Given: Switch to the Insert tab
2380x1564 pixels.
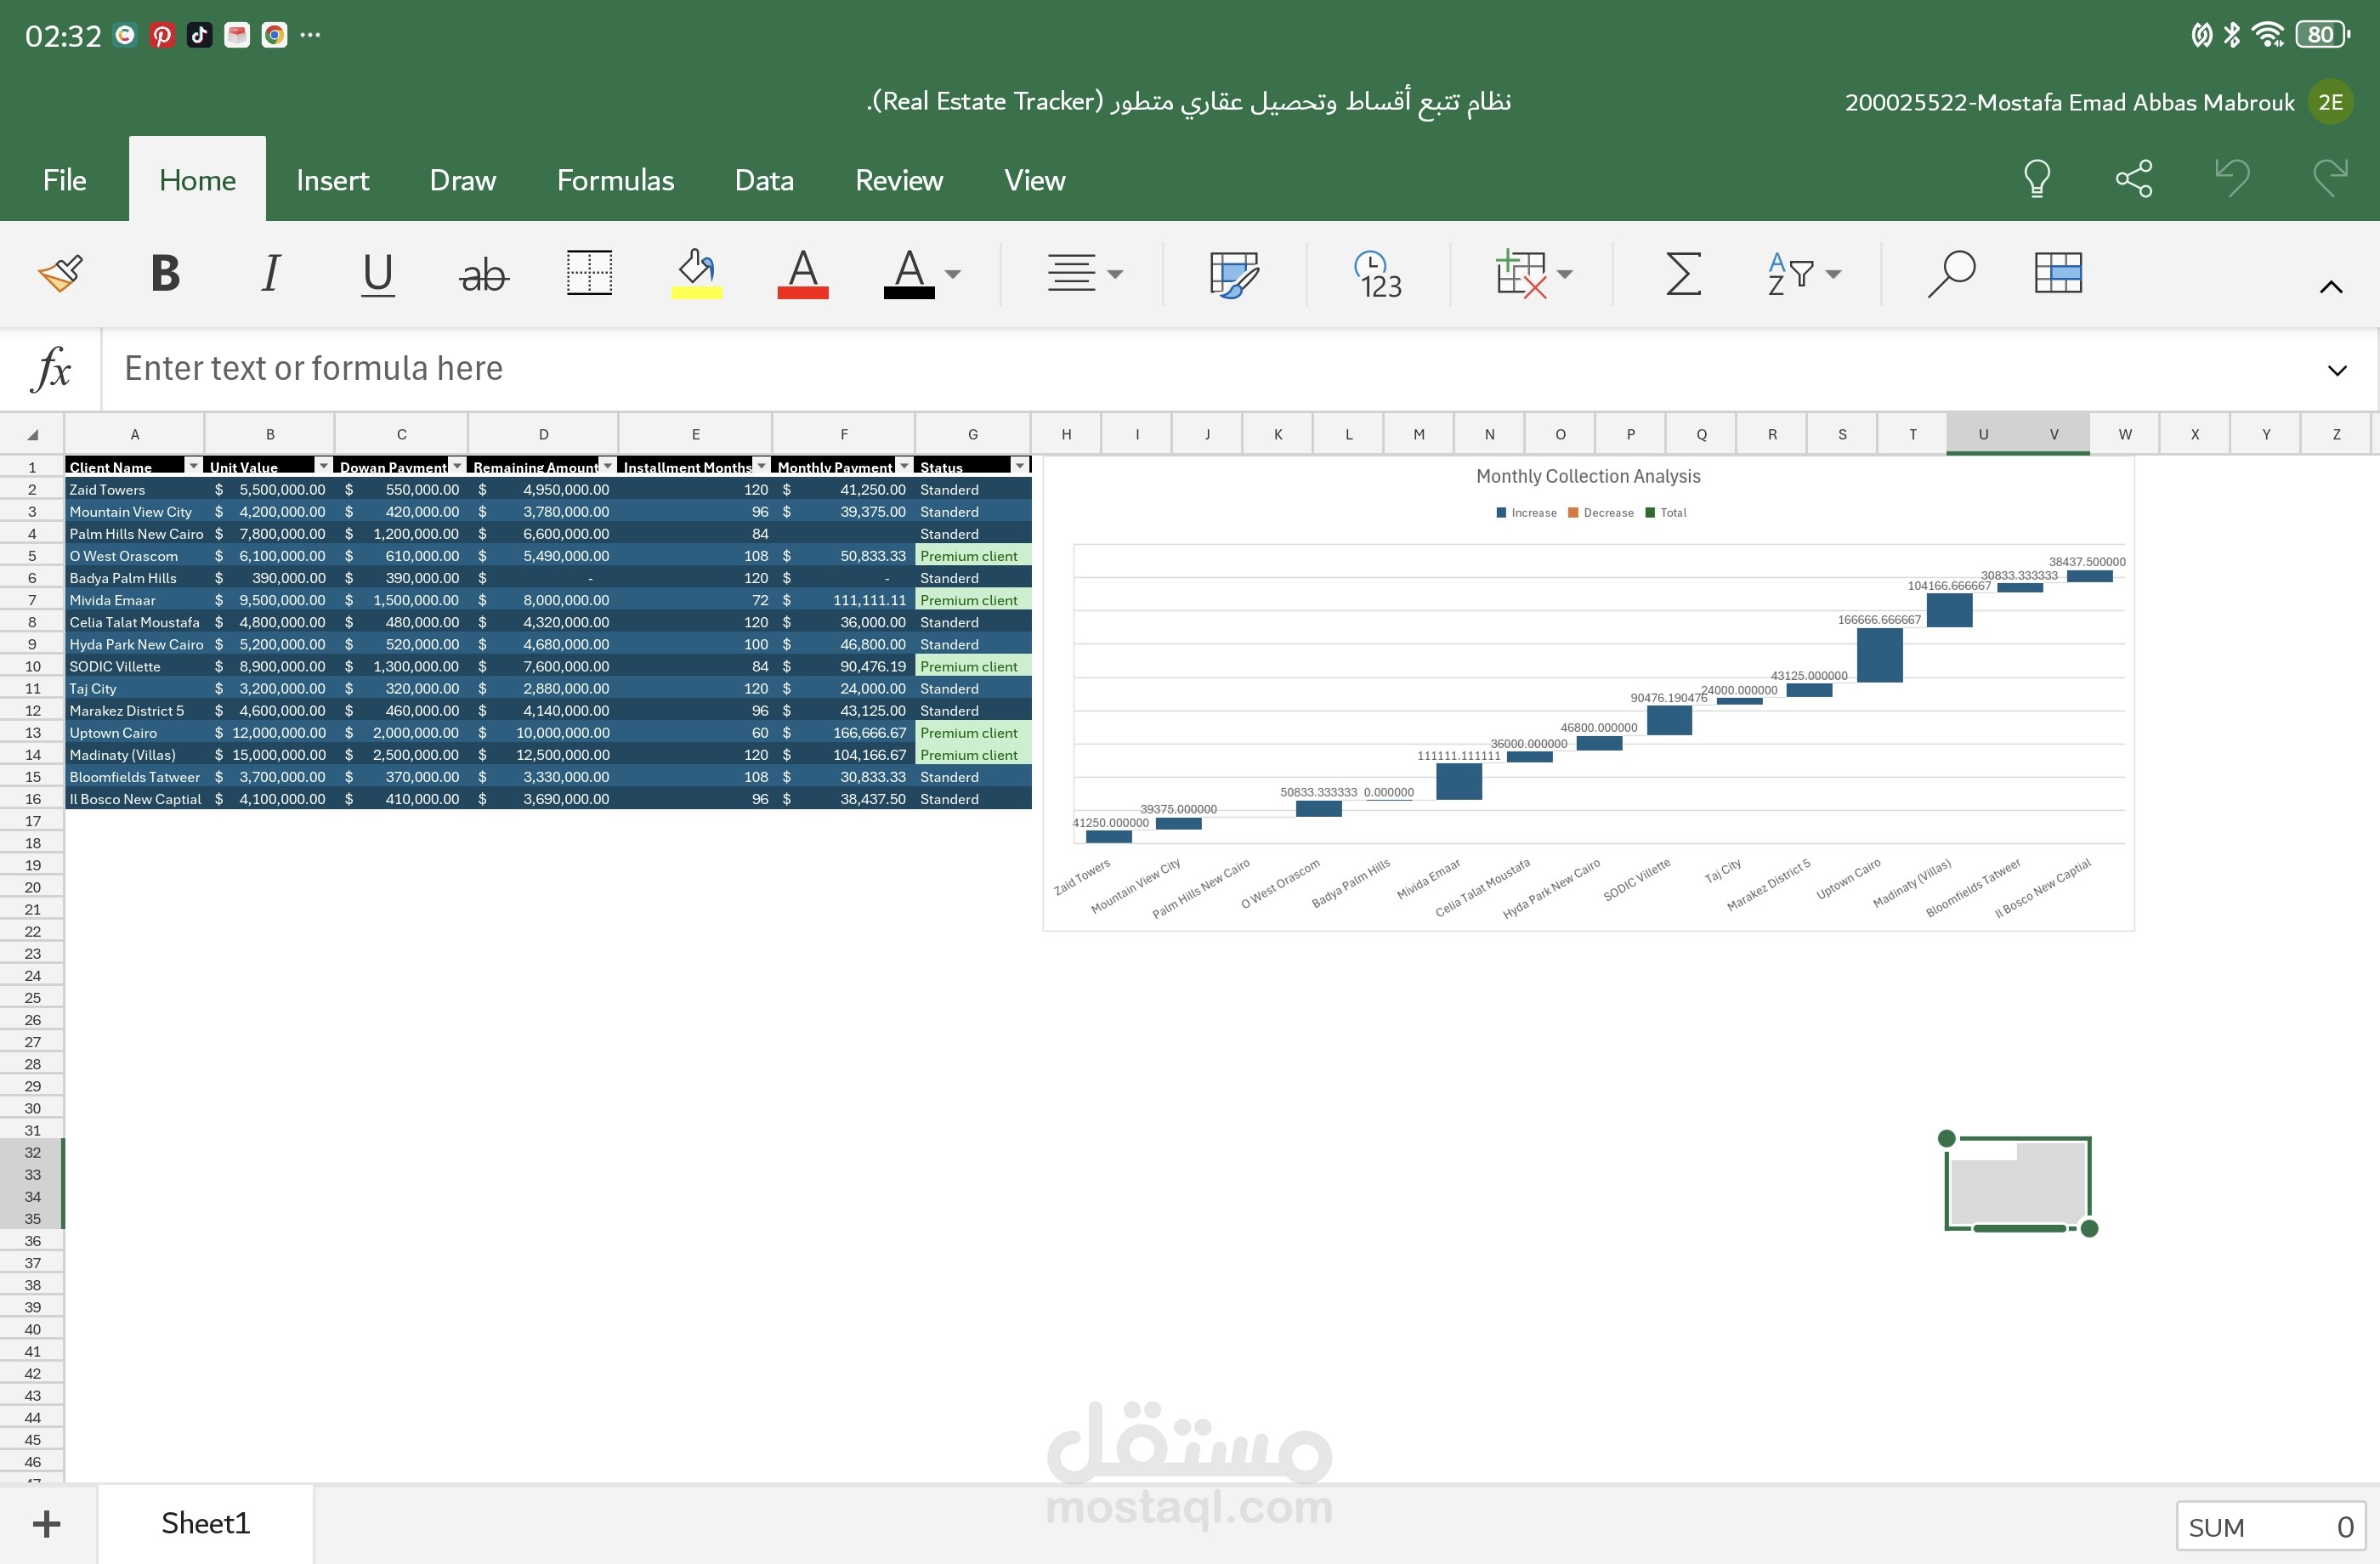Looking at the screenshot, I should coord(332,180).
